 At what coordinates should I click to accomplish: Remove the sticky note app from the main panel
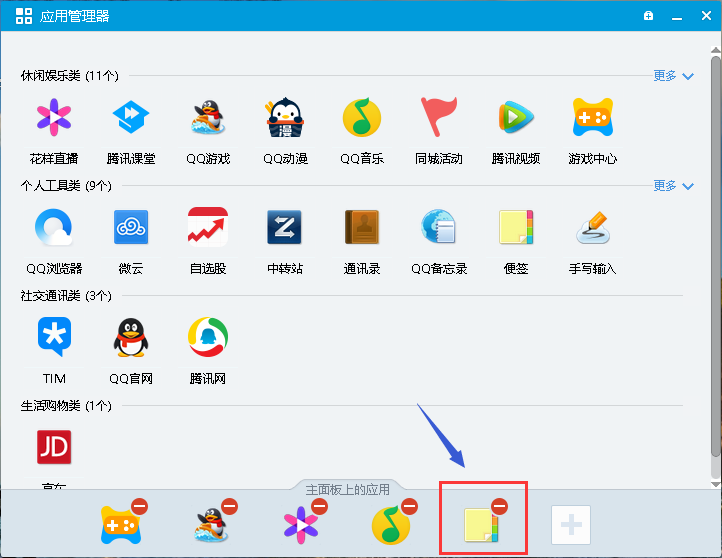(x=499, y=507)
